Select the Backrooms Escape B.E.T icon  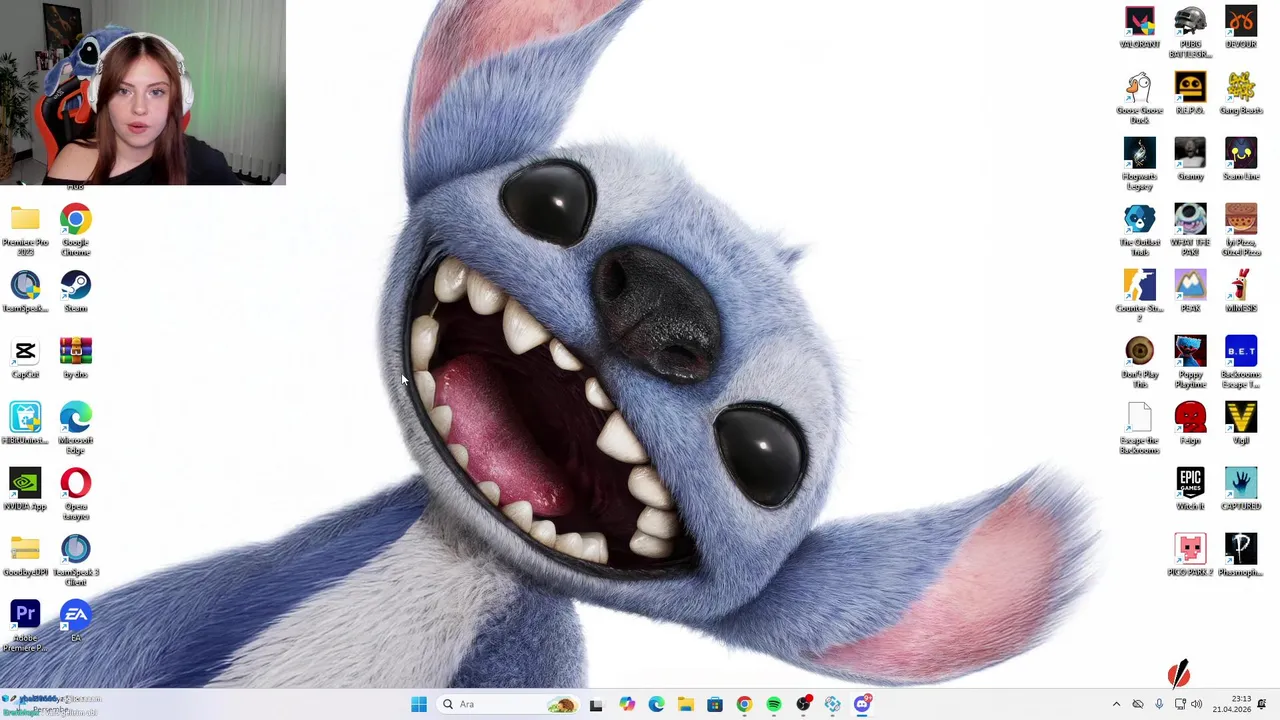point(1241,362)
